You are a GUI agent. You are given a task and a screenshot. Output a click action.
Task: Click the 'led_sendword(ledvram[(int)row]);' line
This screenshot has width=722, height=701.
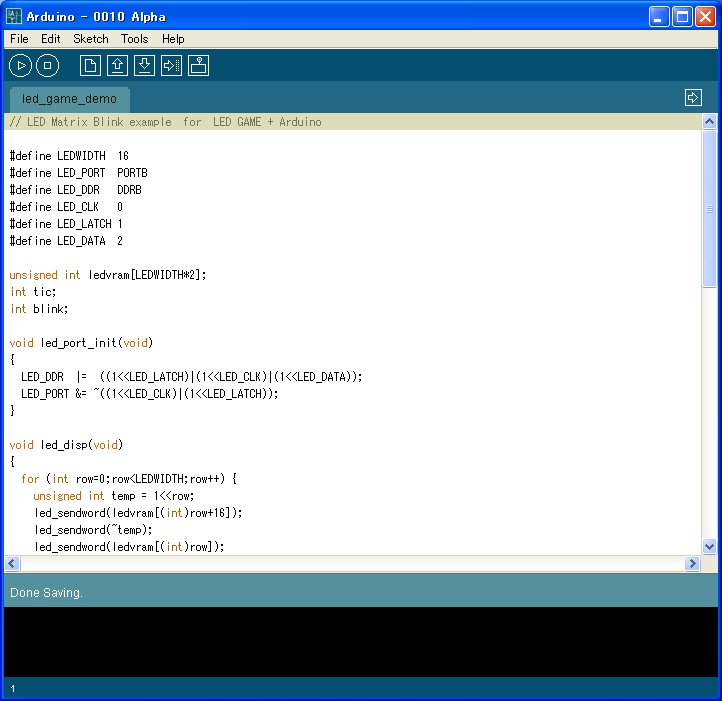pos(129,548)
